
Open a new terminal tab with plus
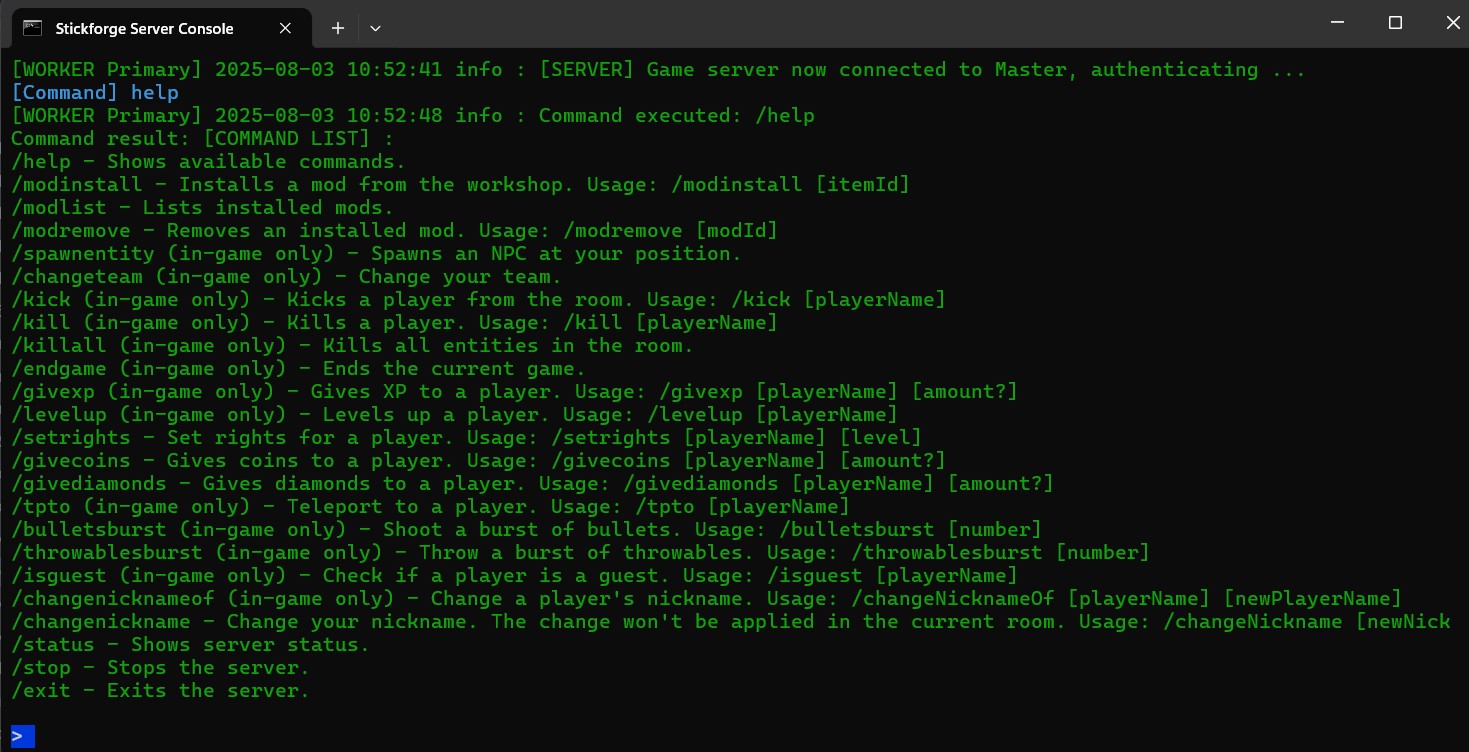338,28
